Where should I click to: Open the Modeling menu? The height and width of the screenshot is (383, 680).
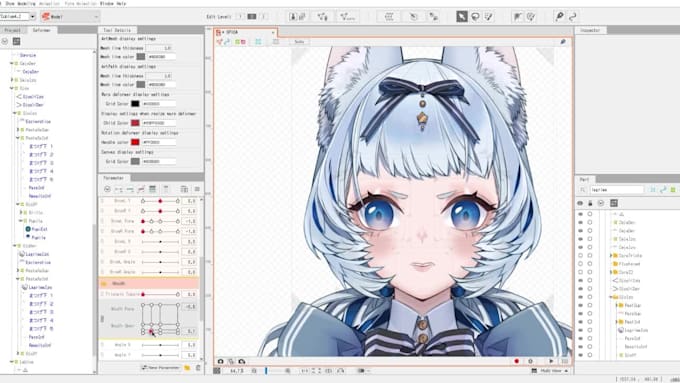[x=26, y=3]
